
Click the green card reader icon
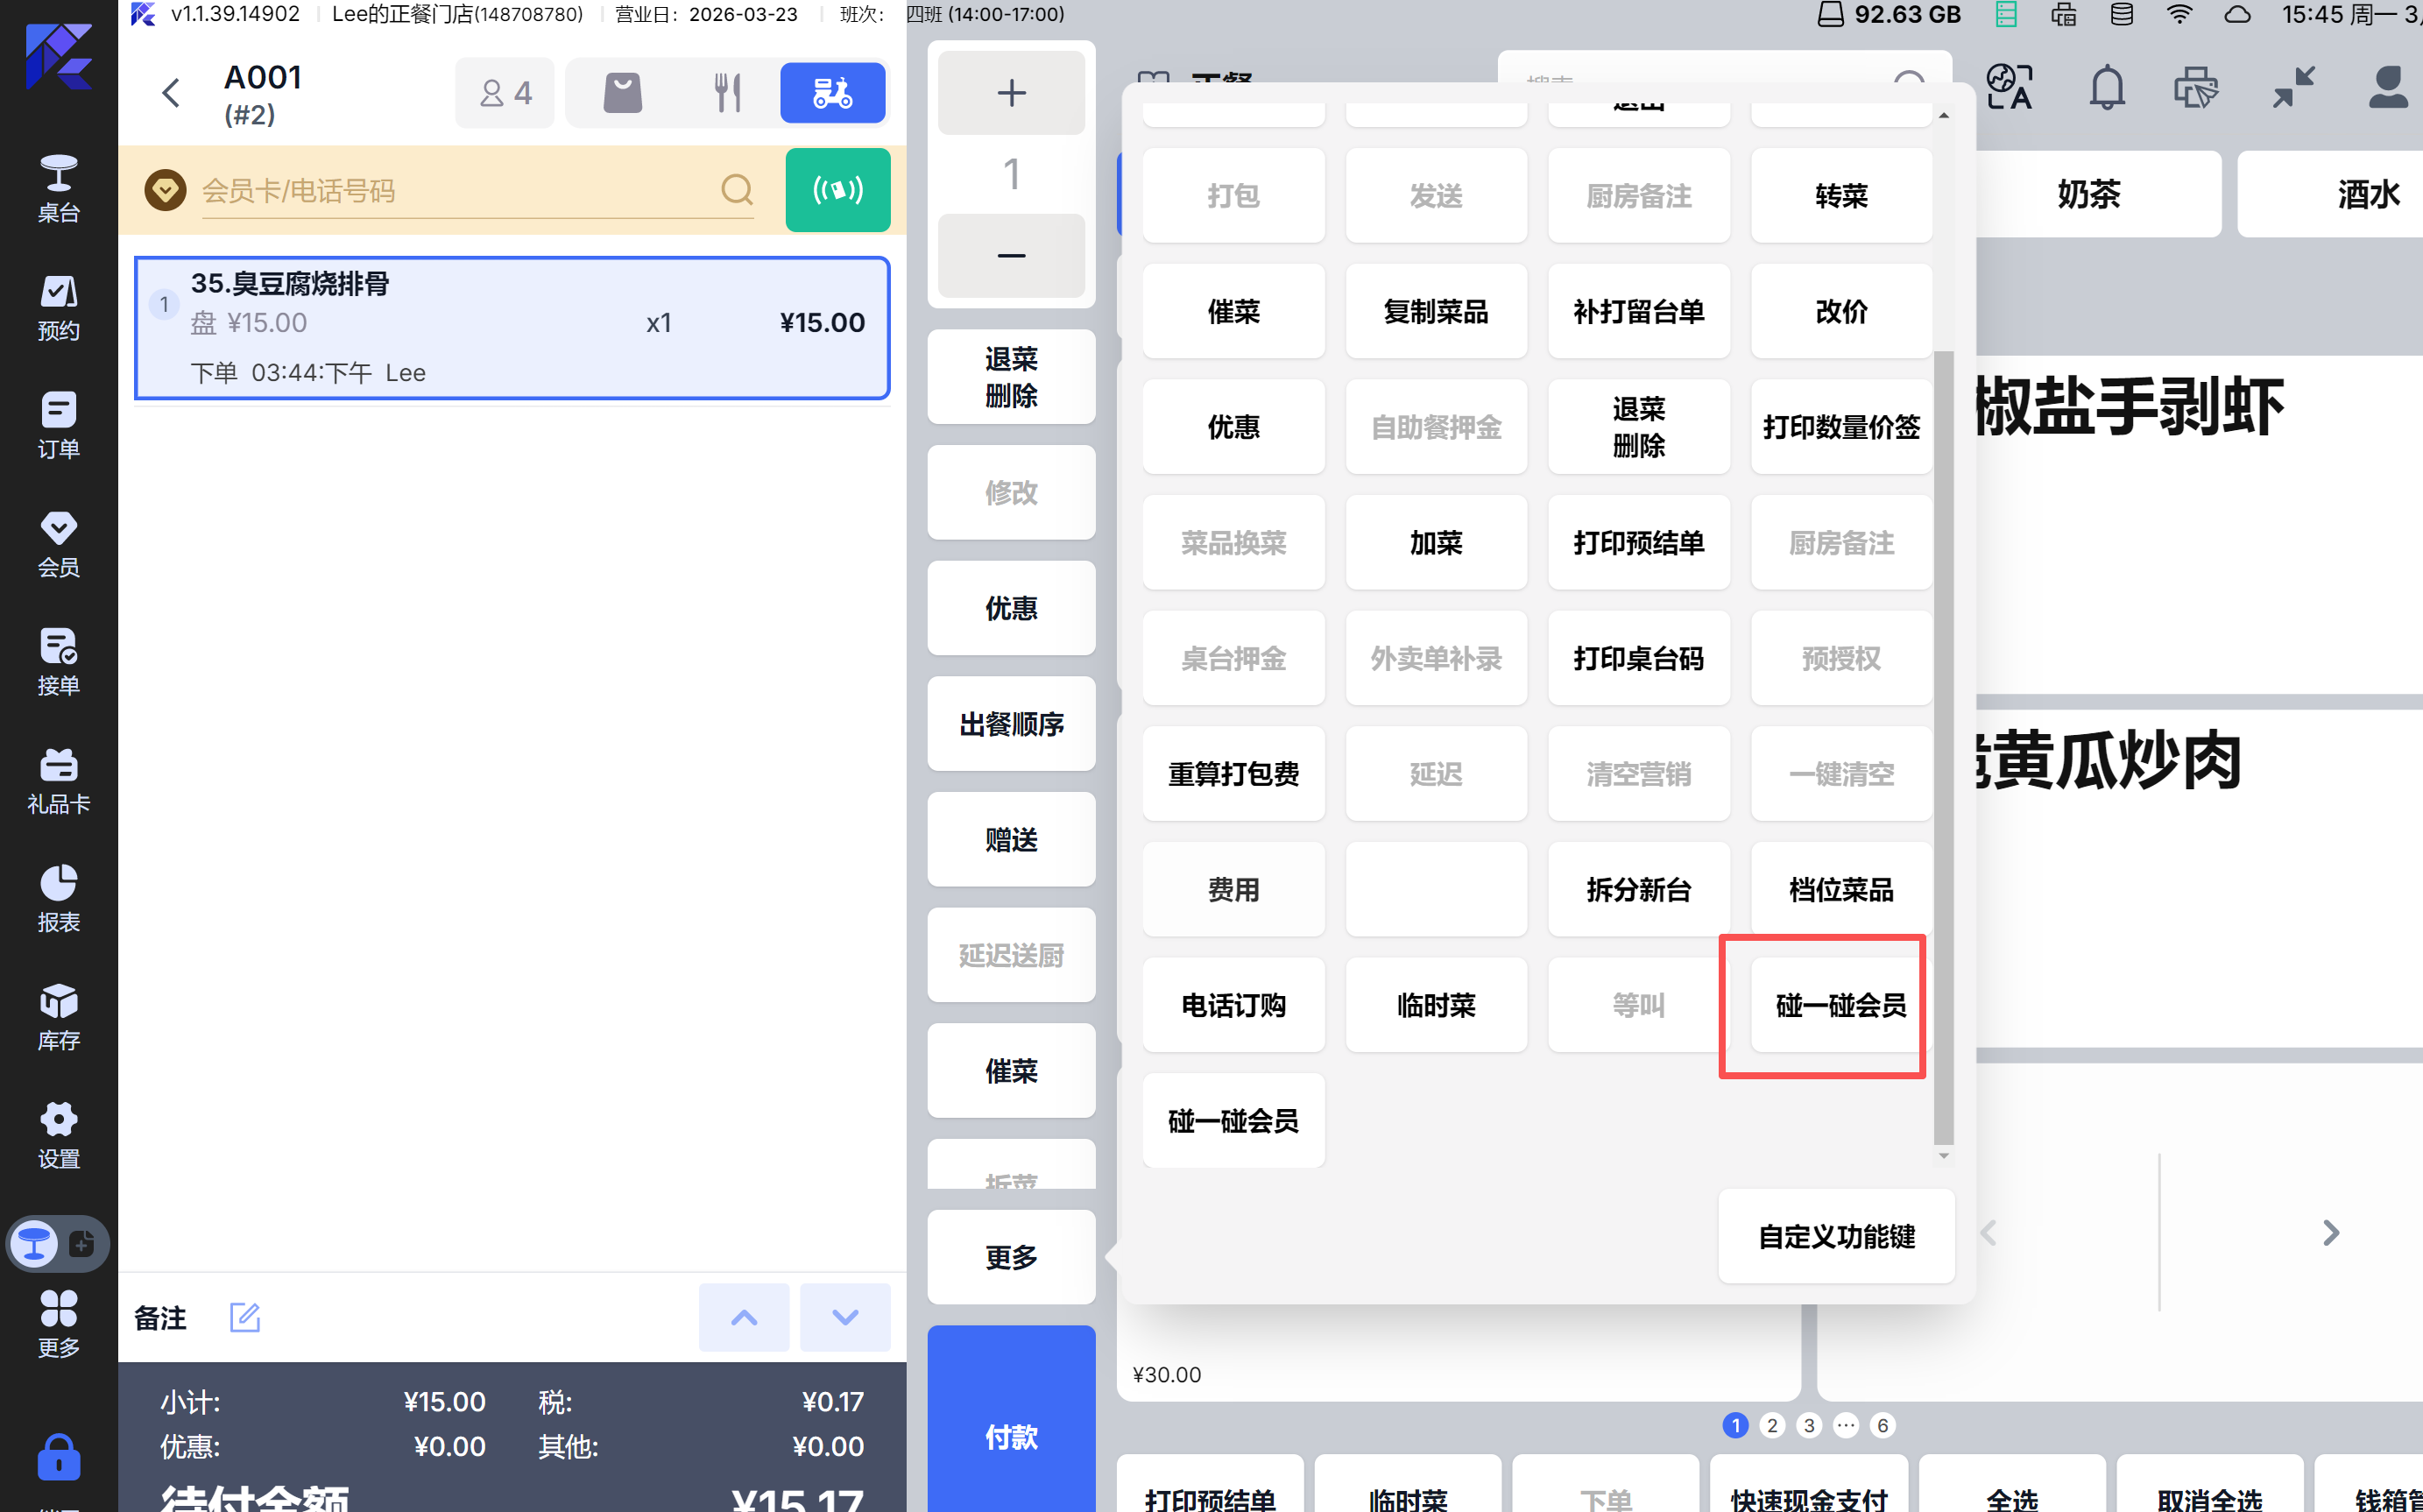pos(837,190)
